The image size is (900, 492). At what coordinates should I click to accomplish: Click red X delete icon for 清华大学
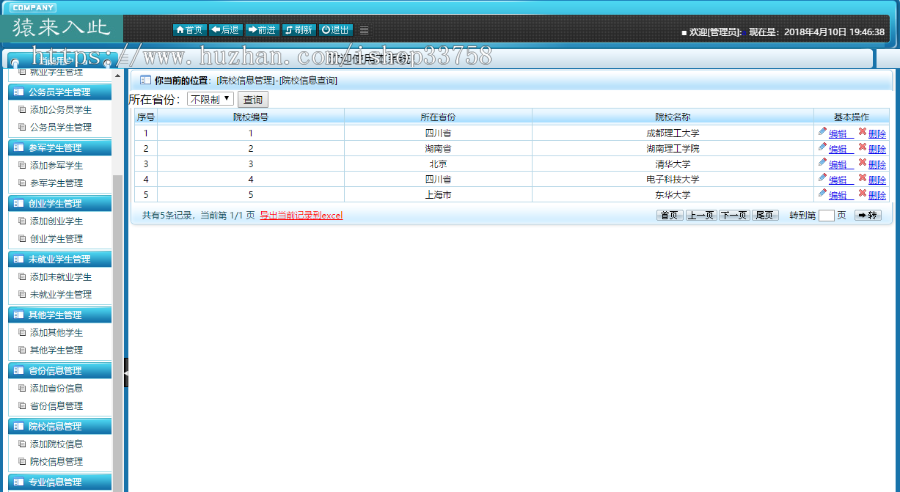pyautogui.click(x=862, y=163)
